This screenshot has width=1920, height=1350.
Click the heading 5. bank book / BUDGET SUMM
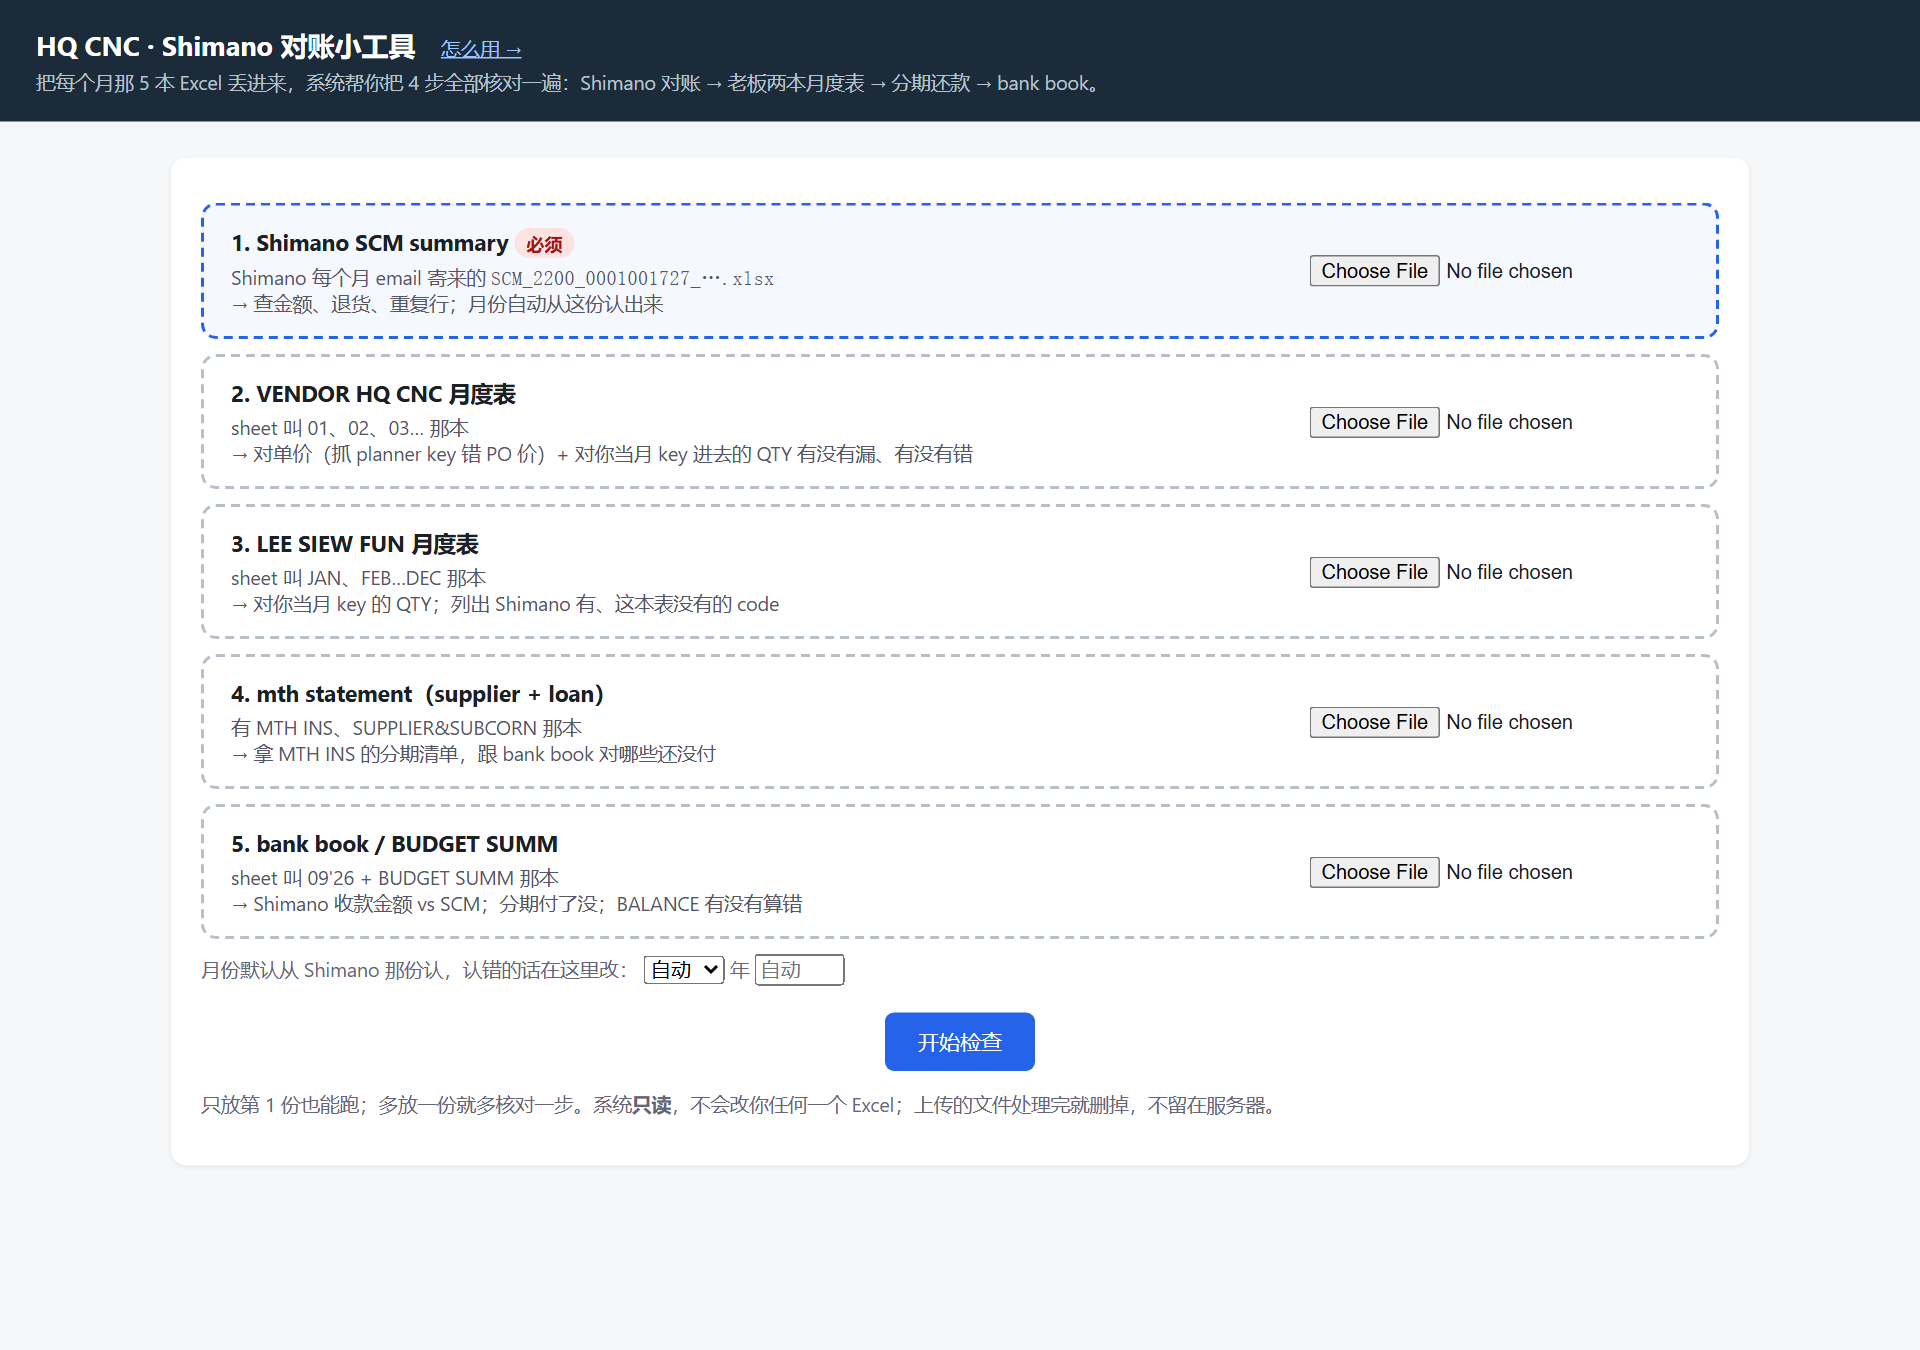pos(394,844)
